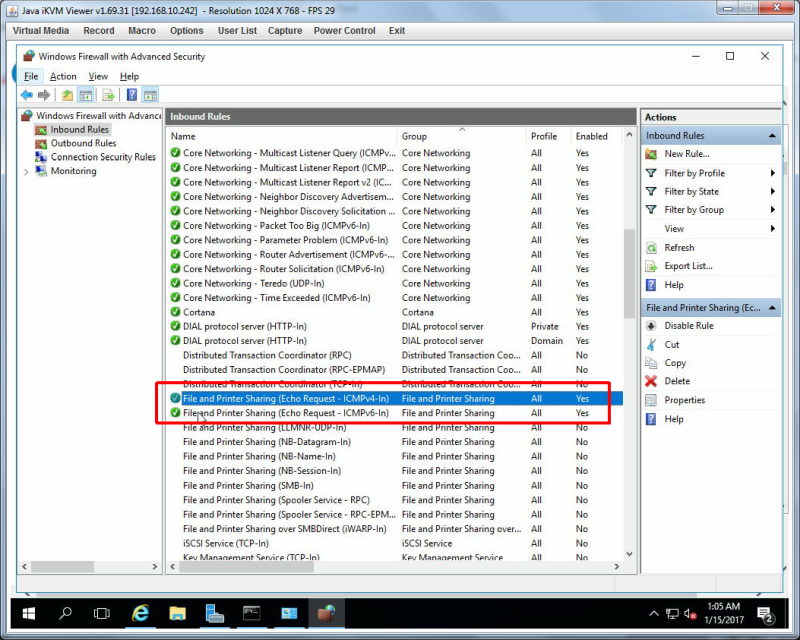Viewport: 800px width, 640px height.
Task: Select the Cortana inbound rule
Action: 395,312
